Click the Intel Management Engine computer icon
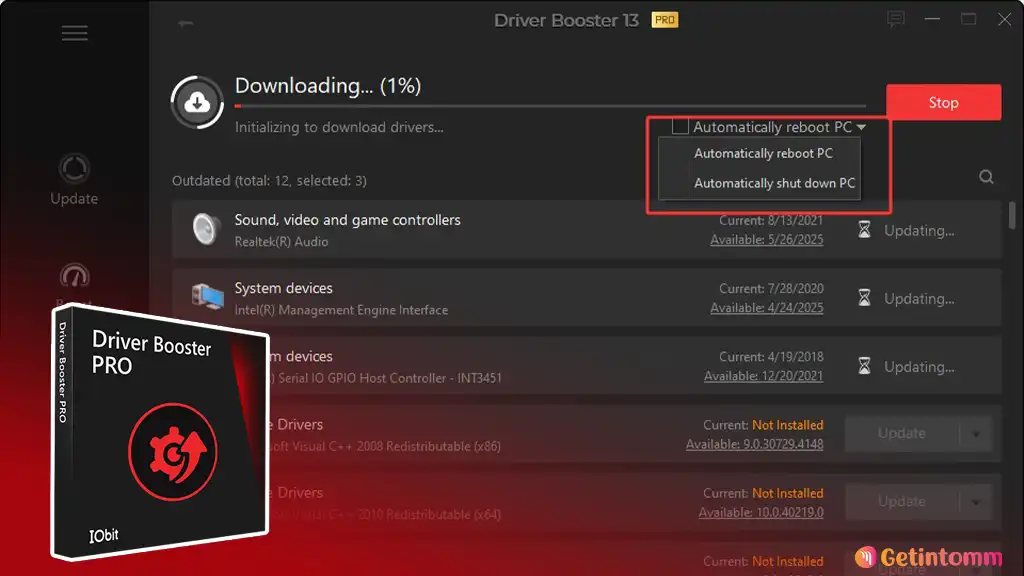 207,297
